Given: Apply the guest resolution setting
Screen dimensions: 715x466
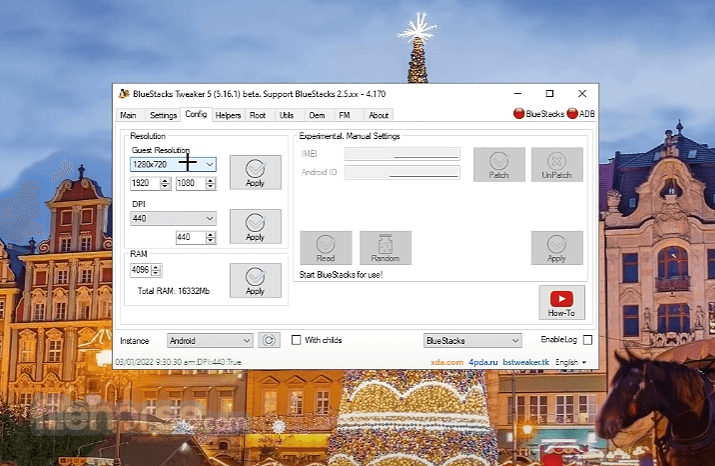Looking at the screenshot, I should 255,172.
